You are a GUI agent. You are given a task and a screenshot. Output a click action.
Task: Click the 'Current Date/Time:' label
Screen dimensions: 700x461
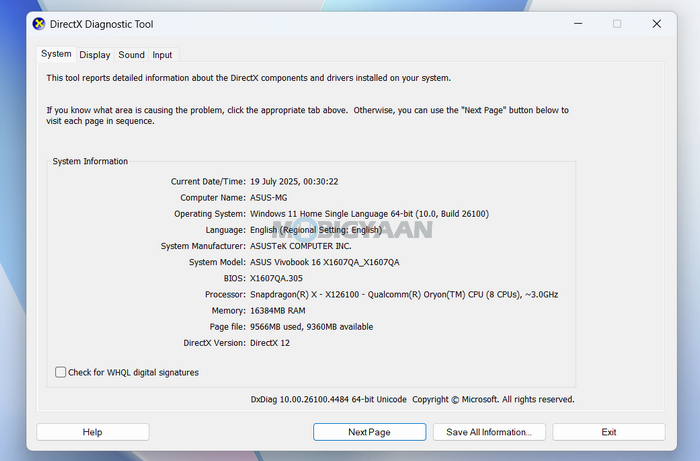pyautogui.click(x=208, y=182)
